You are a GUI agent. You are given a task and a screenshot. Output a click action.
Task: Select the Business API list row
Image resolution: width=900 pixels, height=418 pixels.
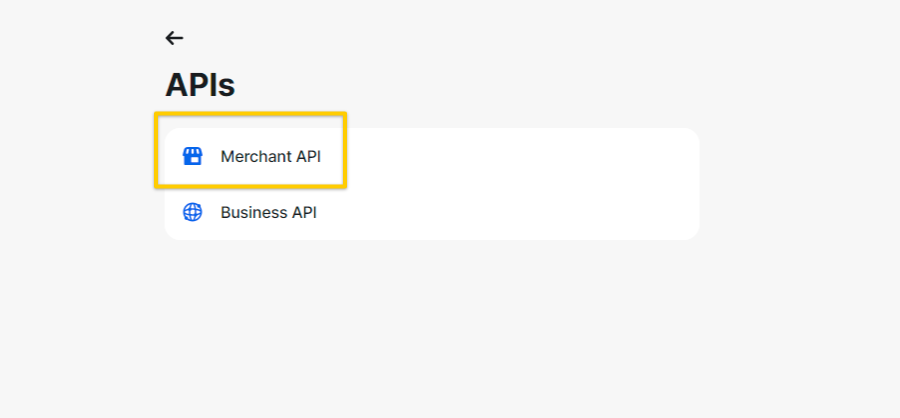(432, 212)
